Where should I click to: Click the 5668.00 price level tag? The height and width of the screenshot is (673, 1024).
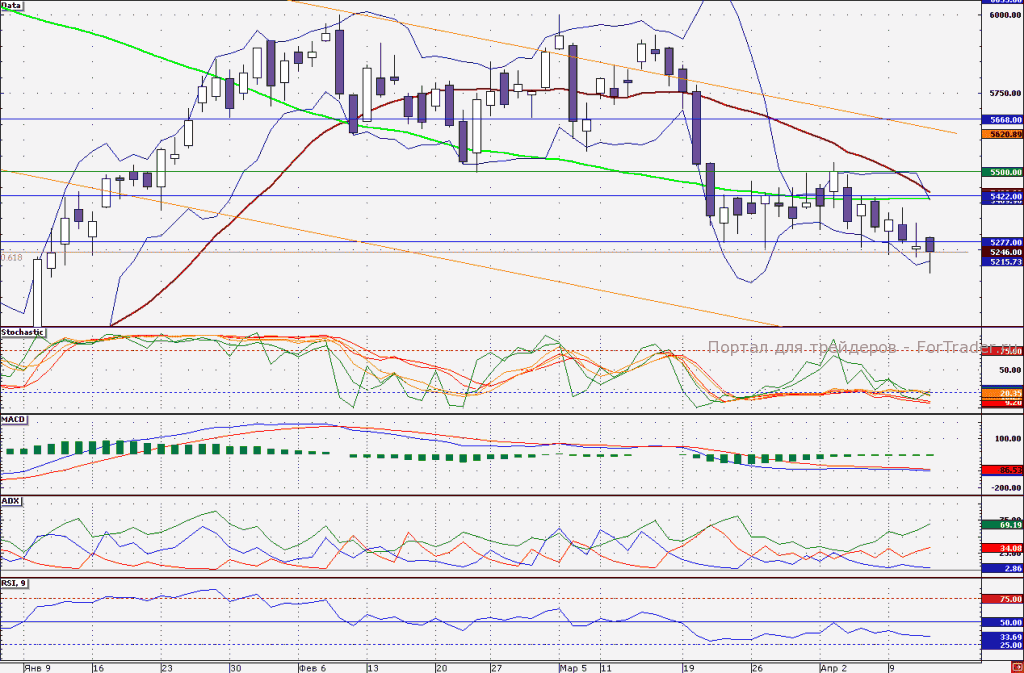pyautogui.click(x=1002, y=120)
